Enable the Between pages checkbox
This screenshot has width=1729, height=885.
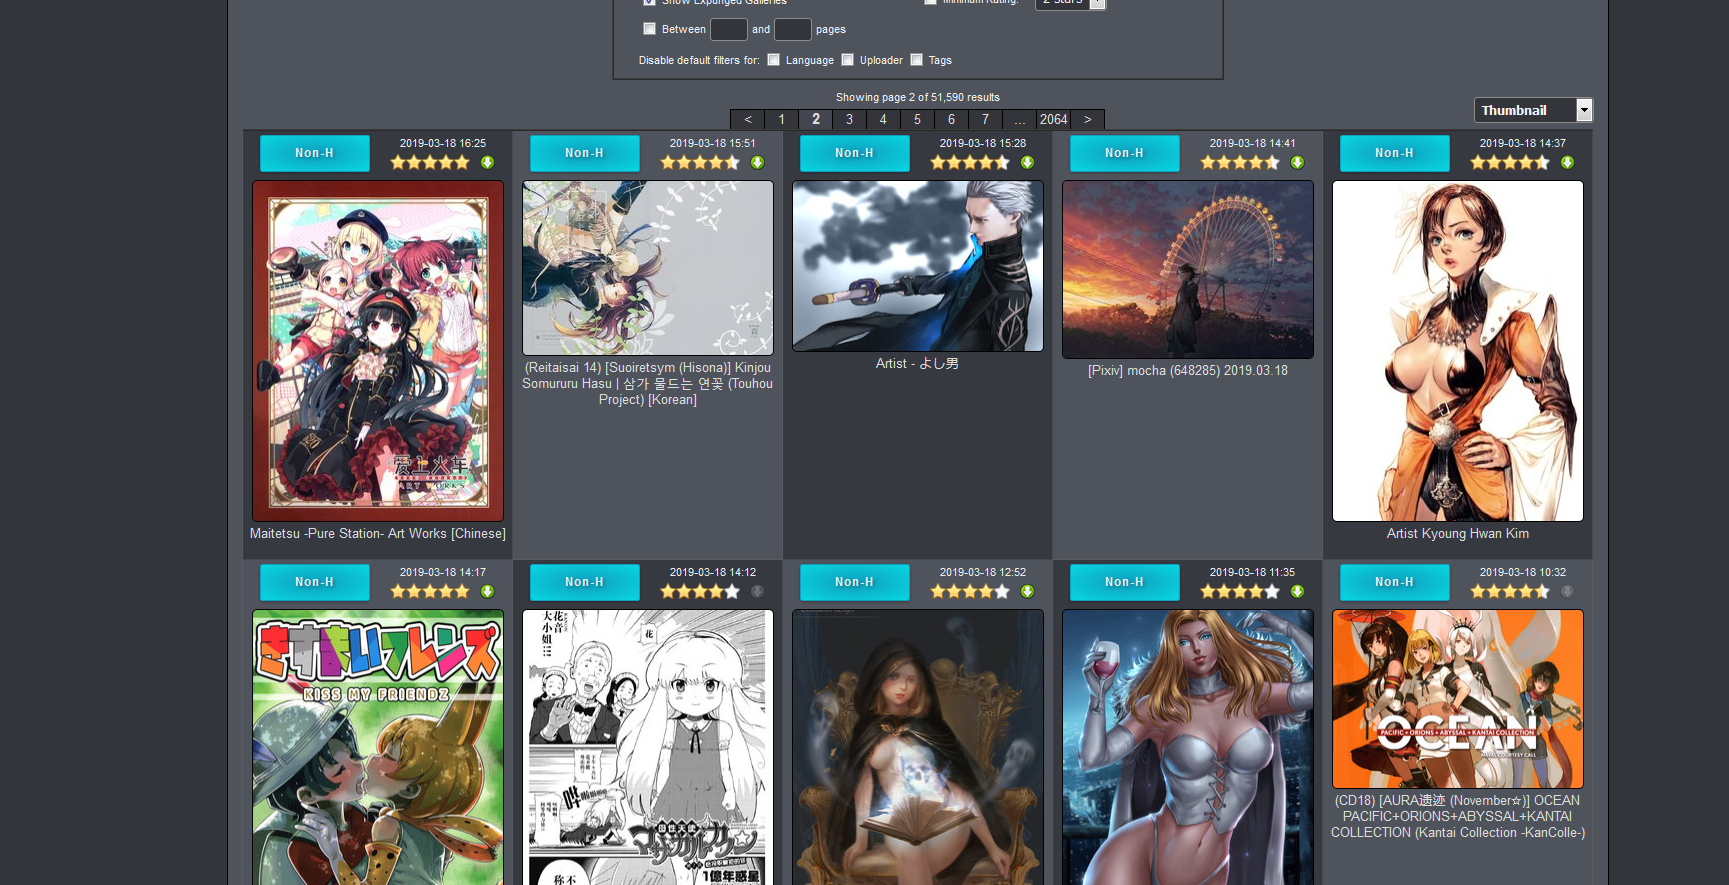[x=649, y=29]
